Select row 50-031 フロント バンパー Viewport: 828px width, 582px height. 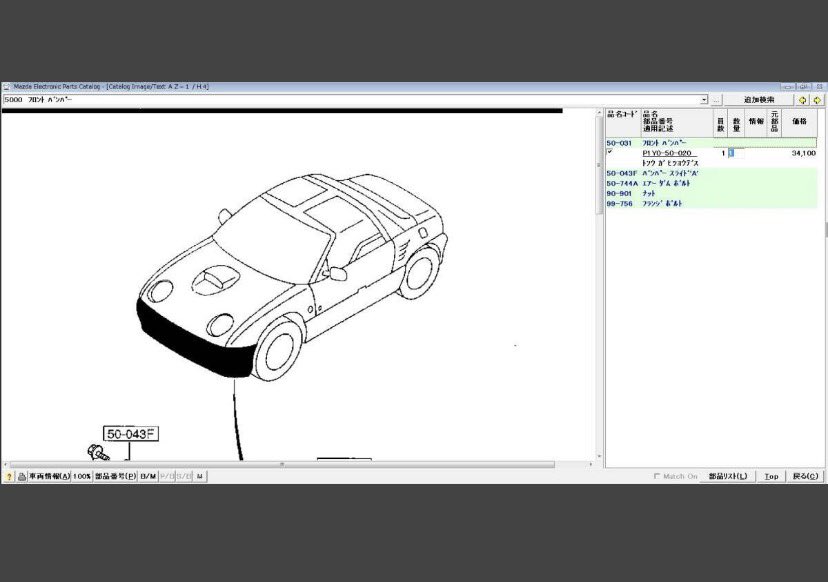click(711, 143)
